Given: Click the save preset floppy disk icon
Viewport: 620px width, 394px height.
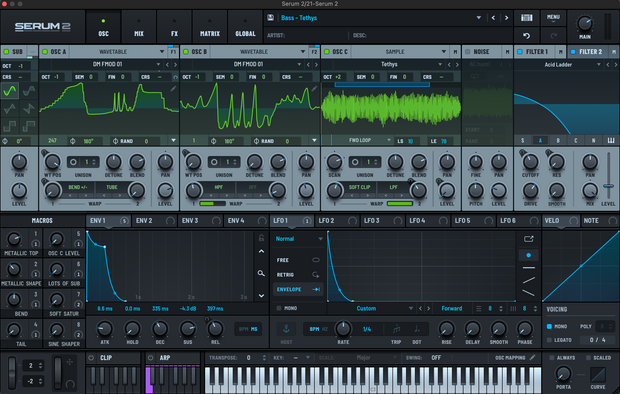Looking at the screenshot, I should click(271, 18).
